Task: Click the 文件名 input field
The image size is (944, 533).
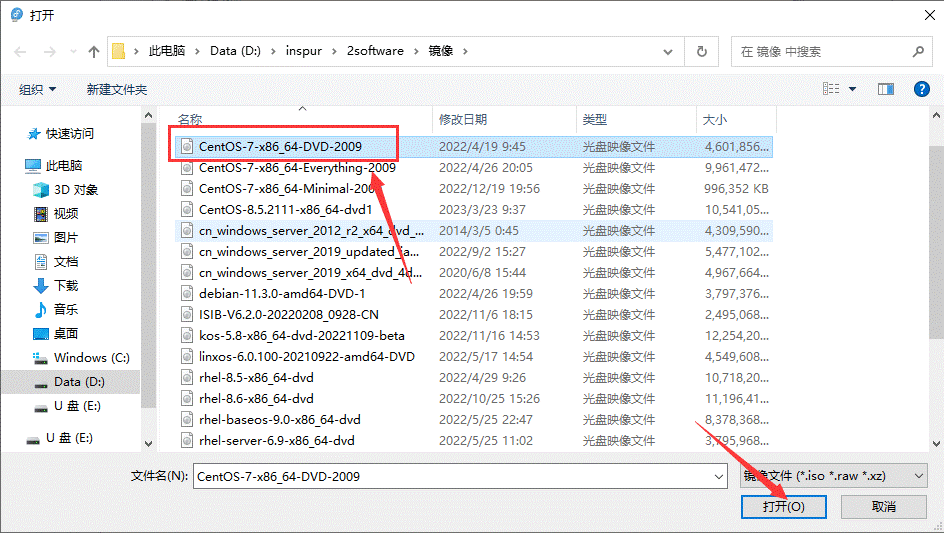Action: point(450,477)
